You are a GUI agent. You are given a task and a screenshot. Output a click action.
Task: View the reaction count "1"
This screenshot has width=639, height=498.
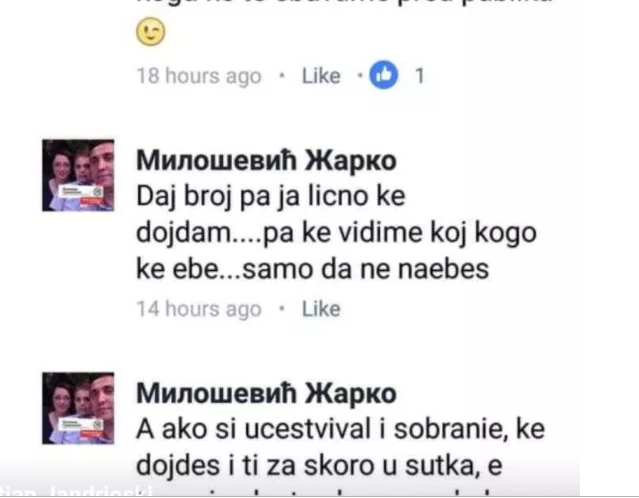[x=419, y=76]
